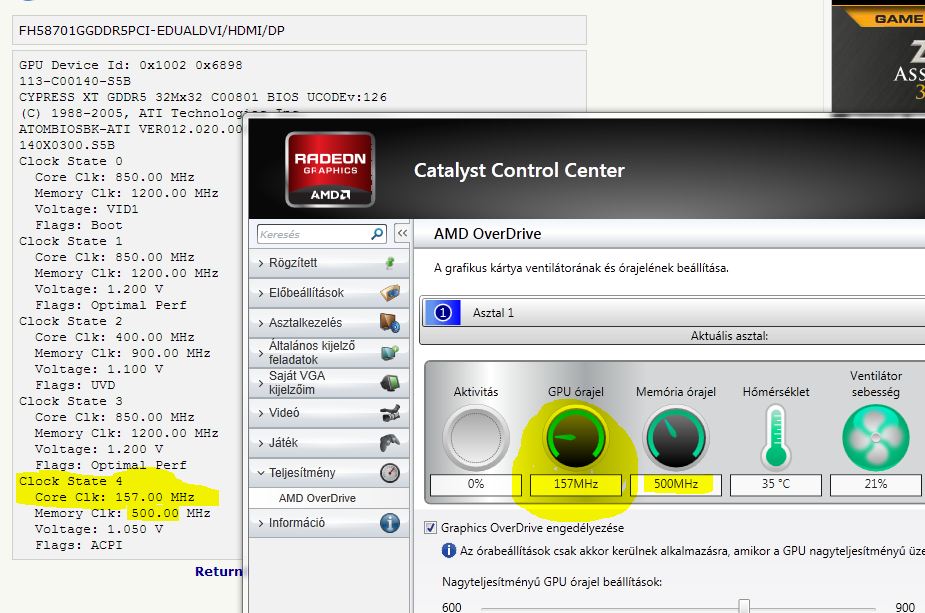Screen dimensions: 925x613
Task: Click the 21% fan speed value
Action: tap(876, 484)
